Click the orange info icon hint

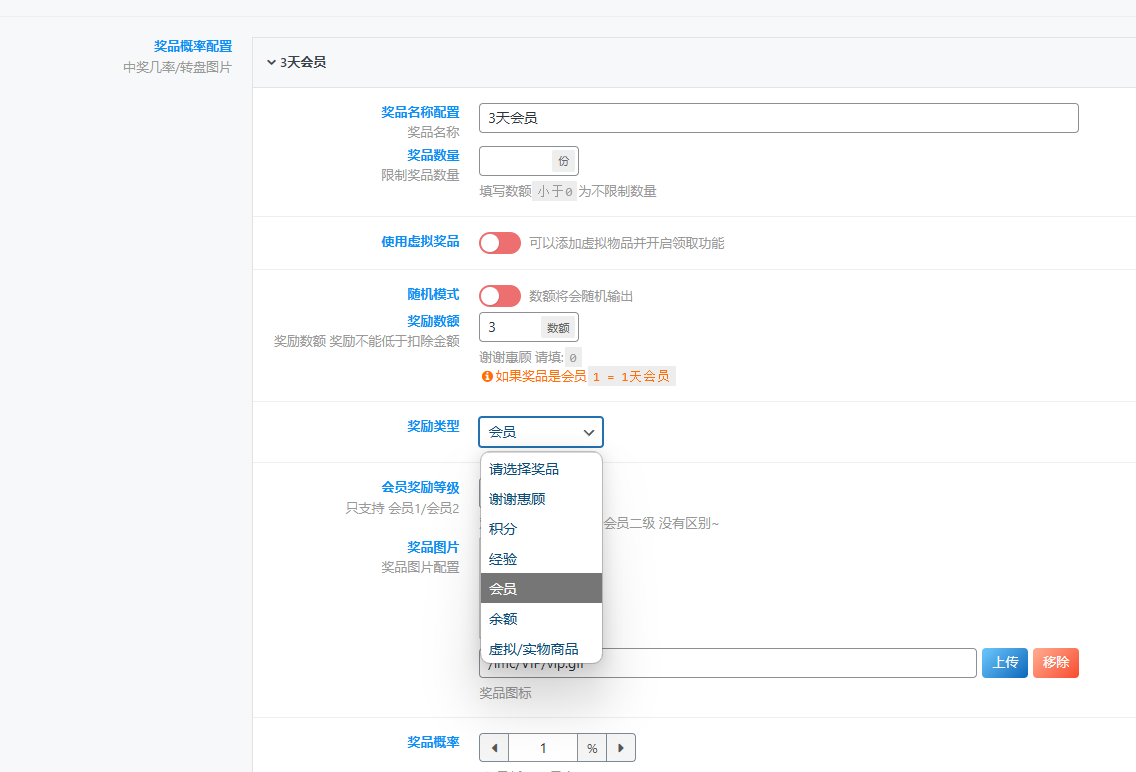487,377
